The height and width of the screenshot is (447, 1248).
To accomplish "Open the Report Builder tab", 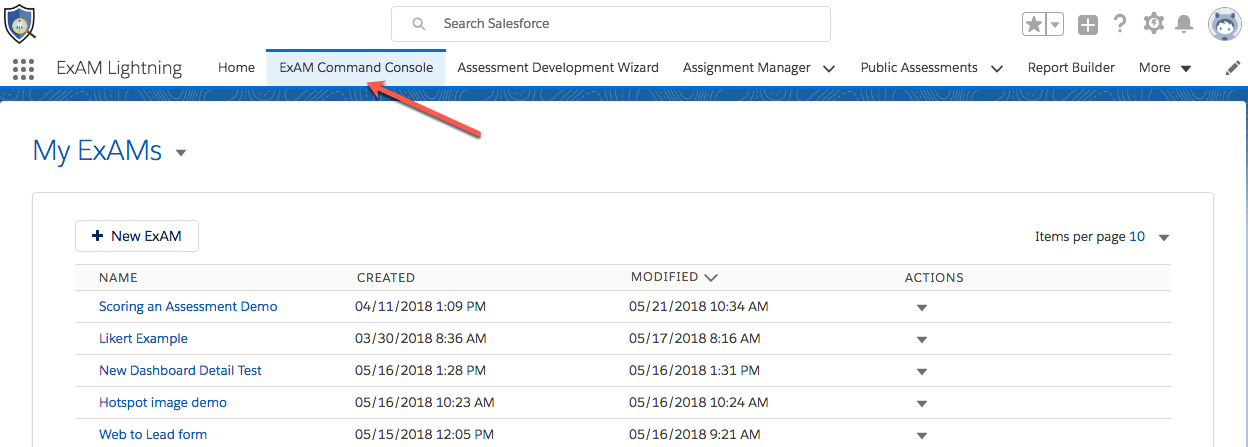I will click(1071, 68).
